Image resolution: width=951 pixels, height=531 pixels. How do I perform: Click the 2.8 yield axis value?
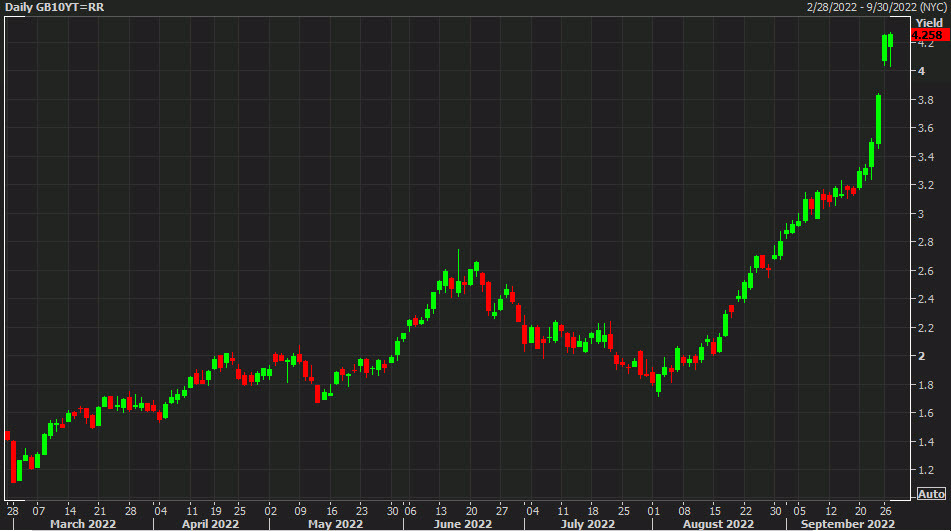tap(926, 242)
